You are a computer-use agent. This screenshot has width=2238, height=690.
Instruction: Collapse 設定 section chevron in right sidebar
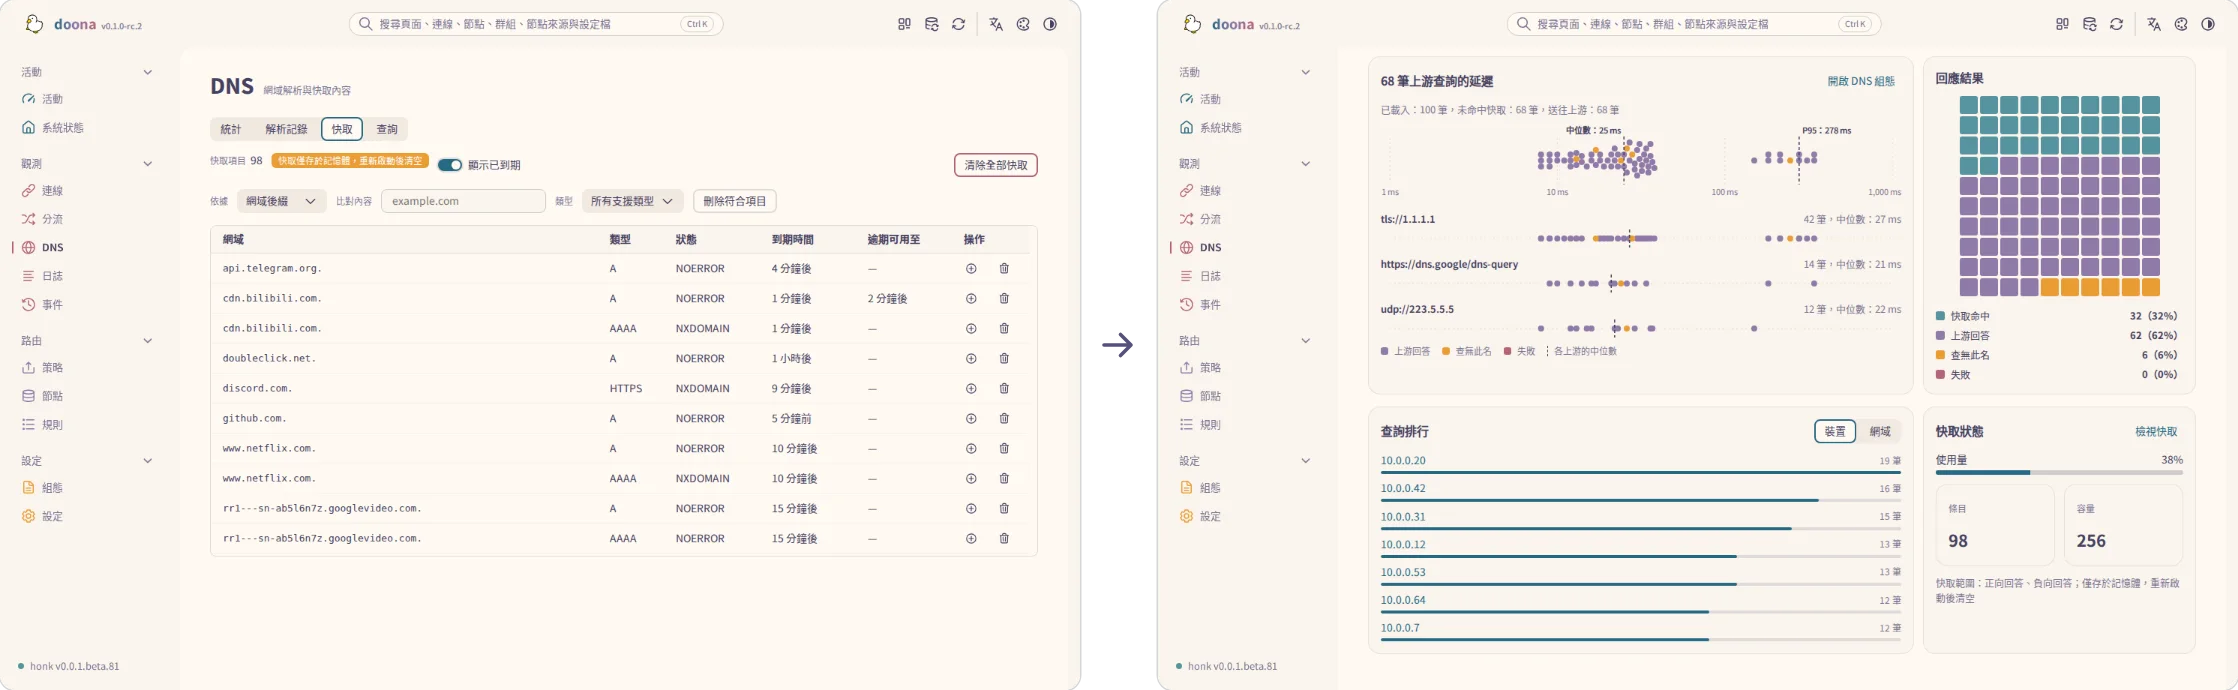[1306, 460]
